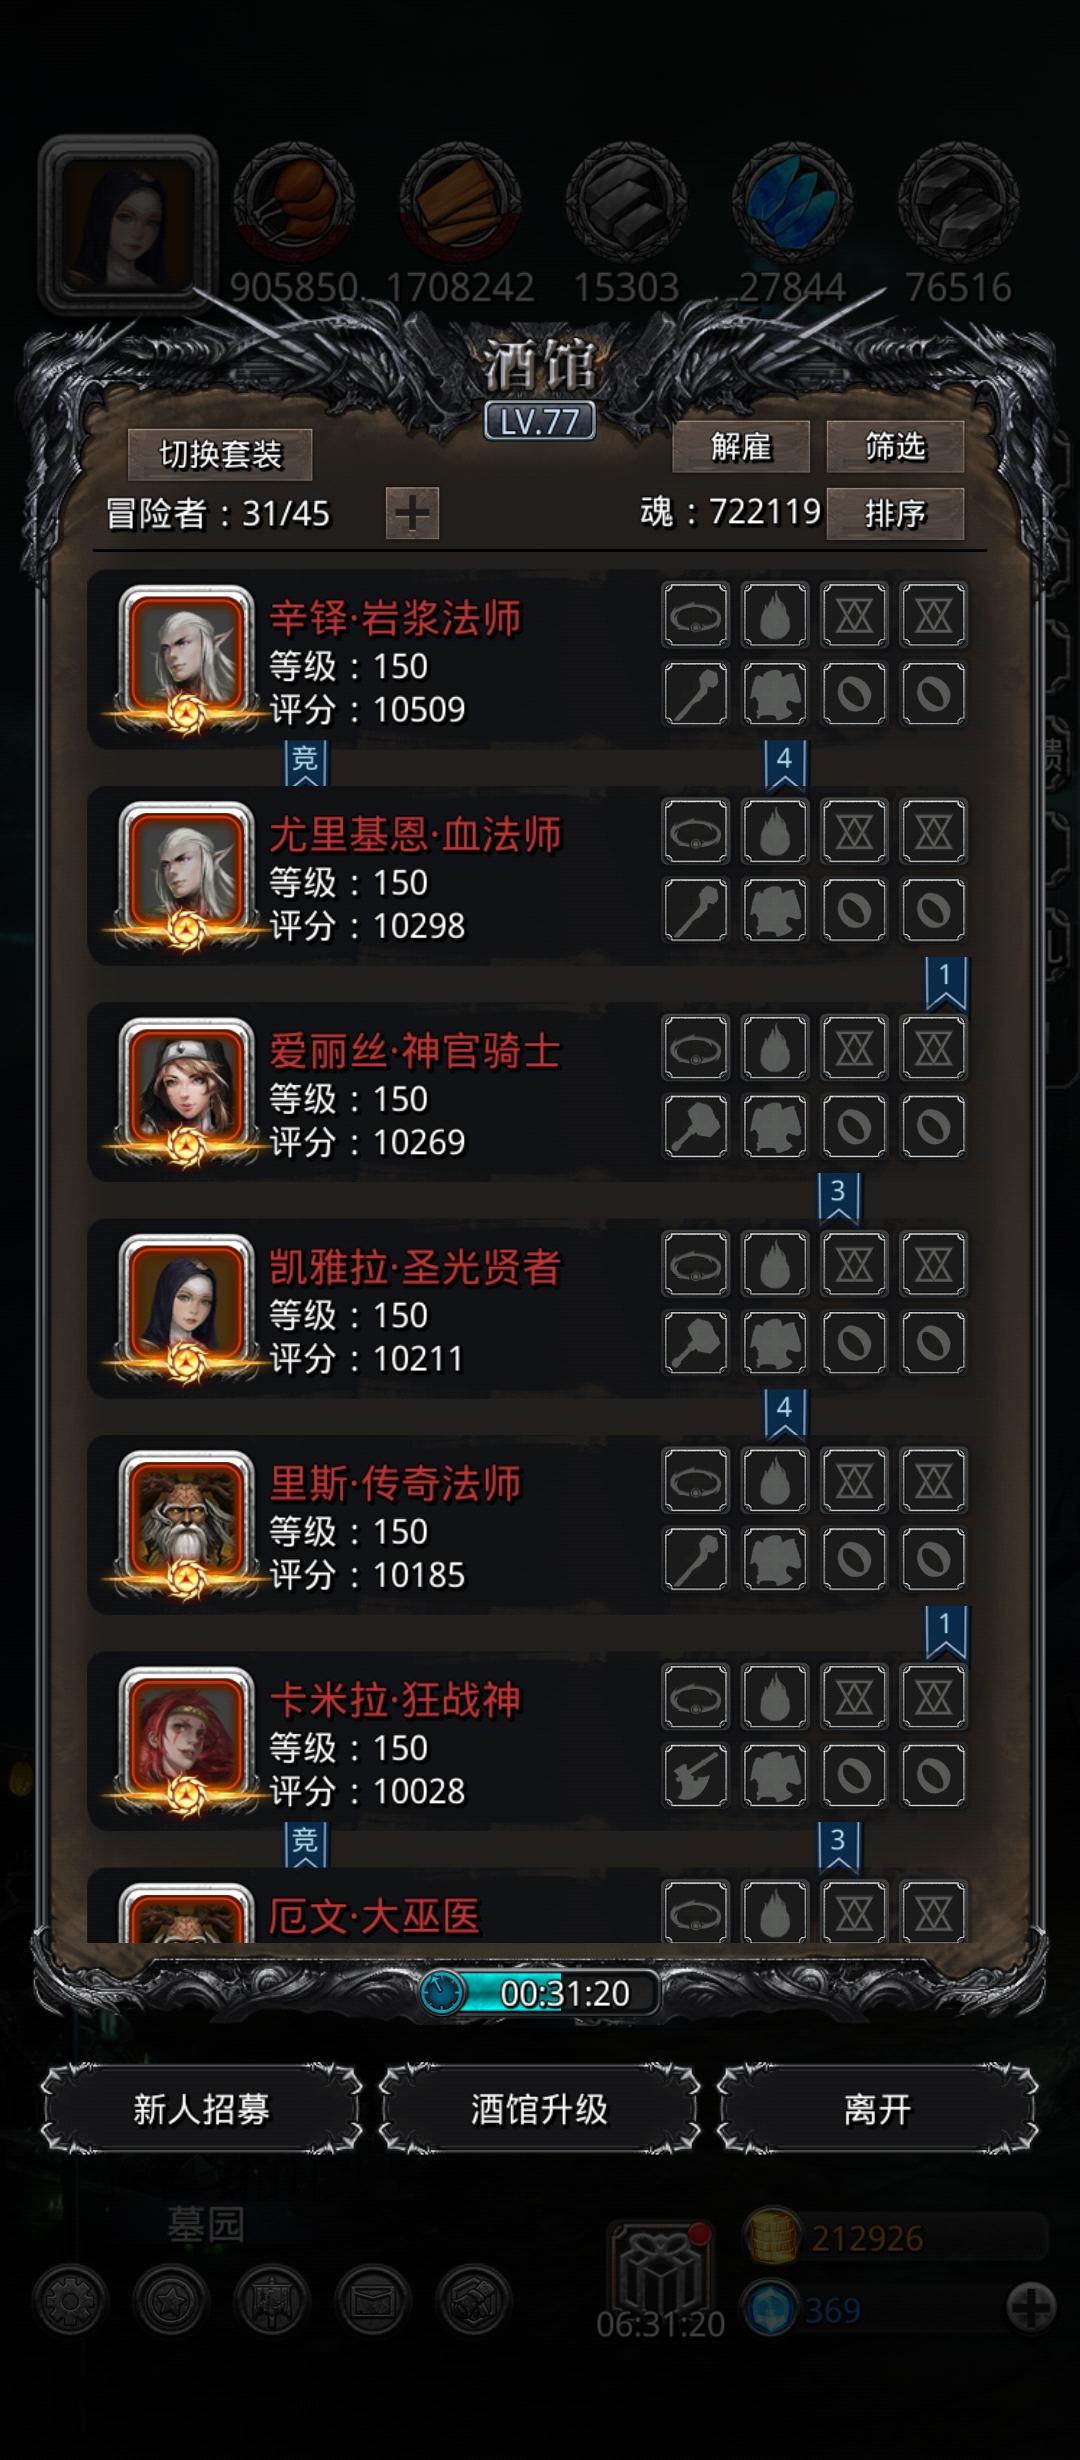Tap the 00:31:20 countdown timer bar
The image size is (1080, 2460).
pyautogui.click(x=540, y=1994)
